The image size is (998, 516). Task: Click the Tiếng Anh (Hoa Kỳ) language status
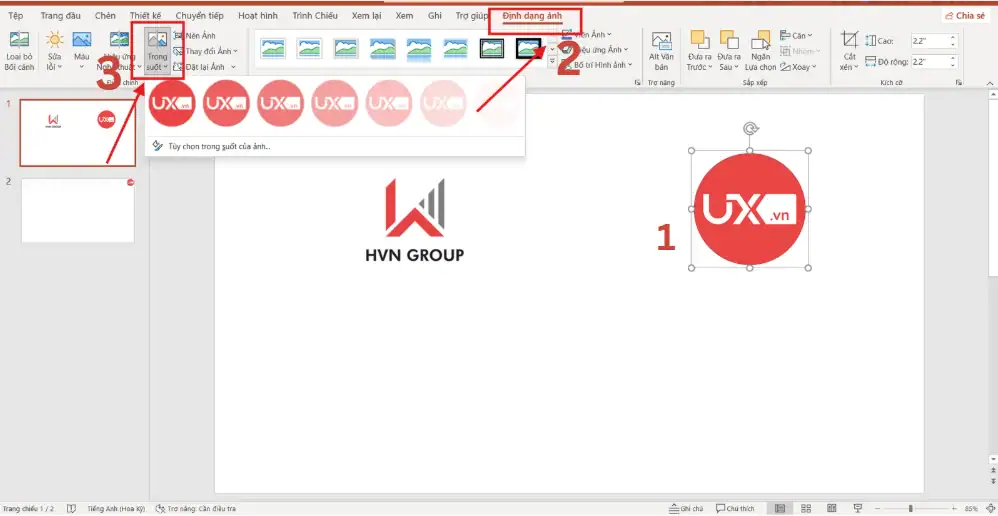(x=116, y=508)
